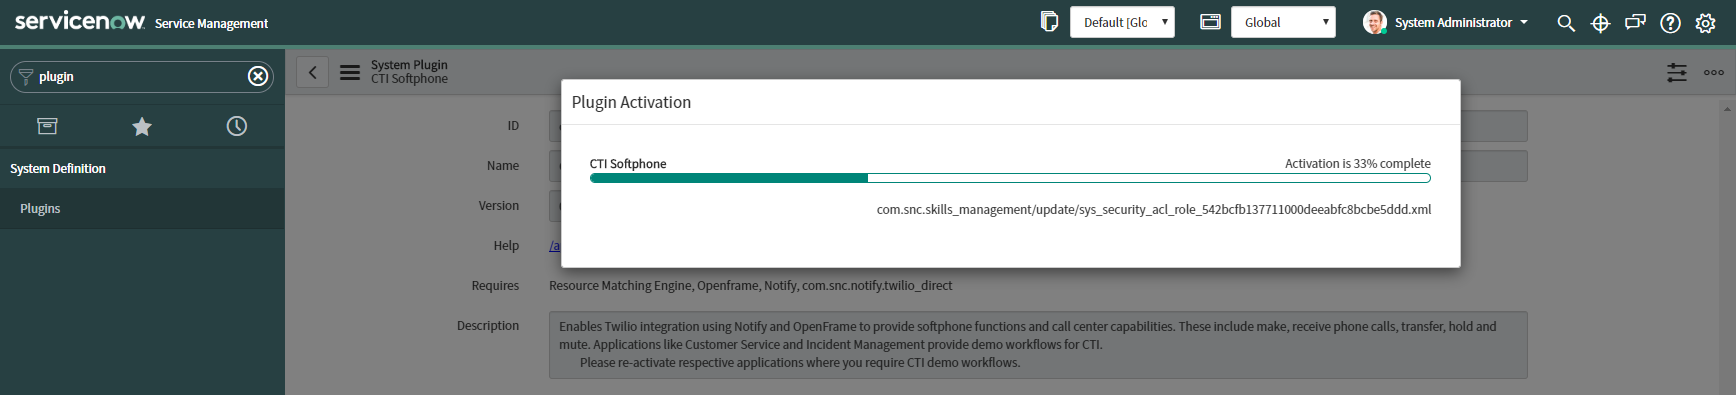This screenshot has height=395, width=1736.
Task: Click the Help field label
Action: point(506,246)
